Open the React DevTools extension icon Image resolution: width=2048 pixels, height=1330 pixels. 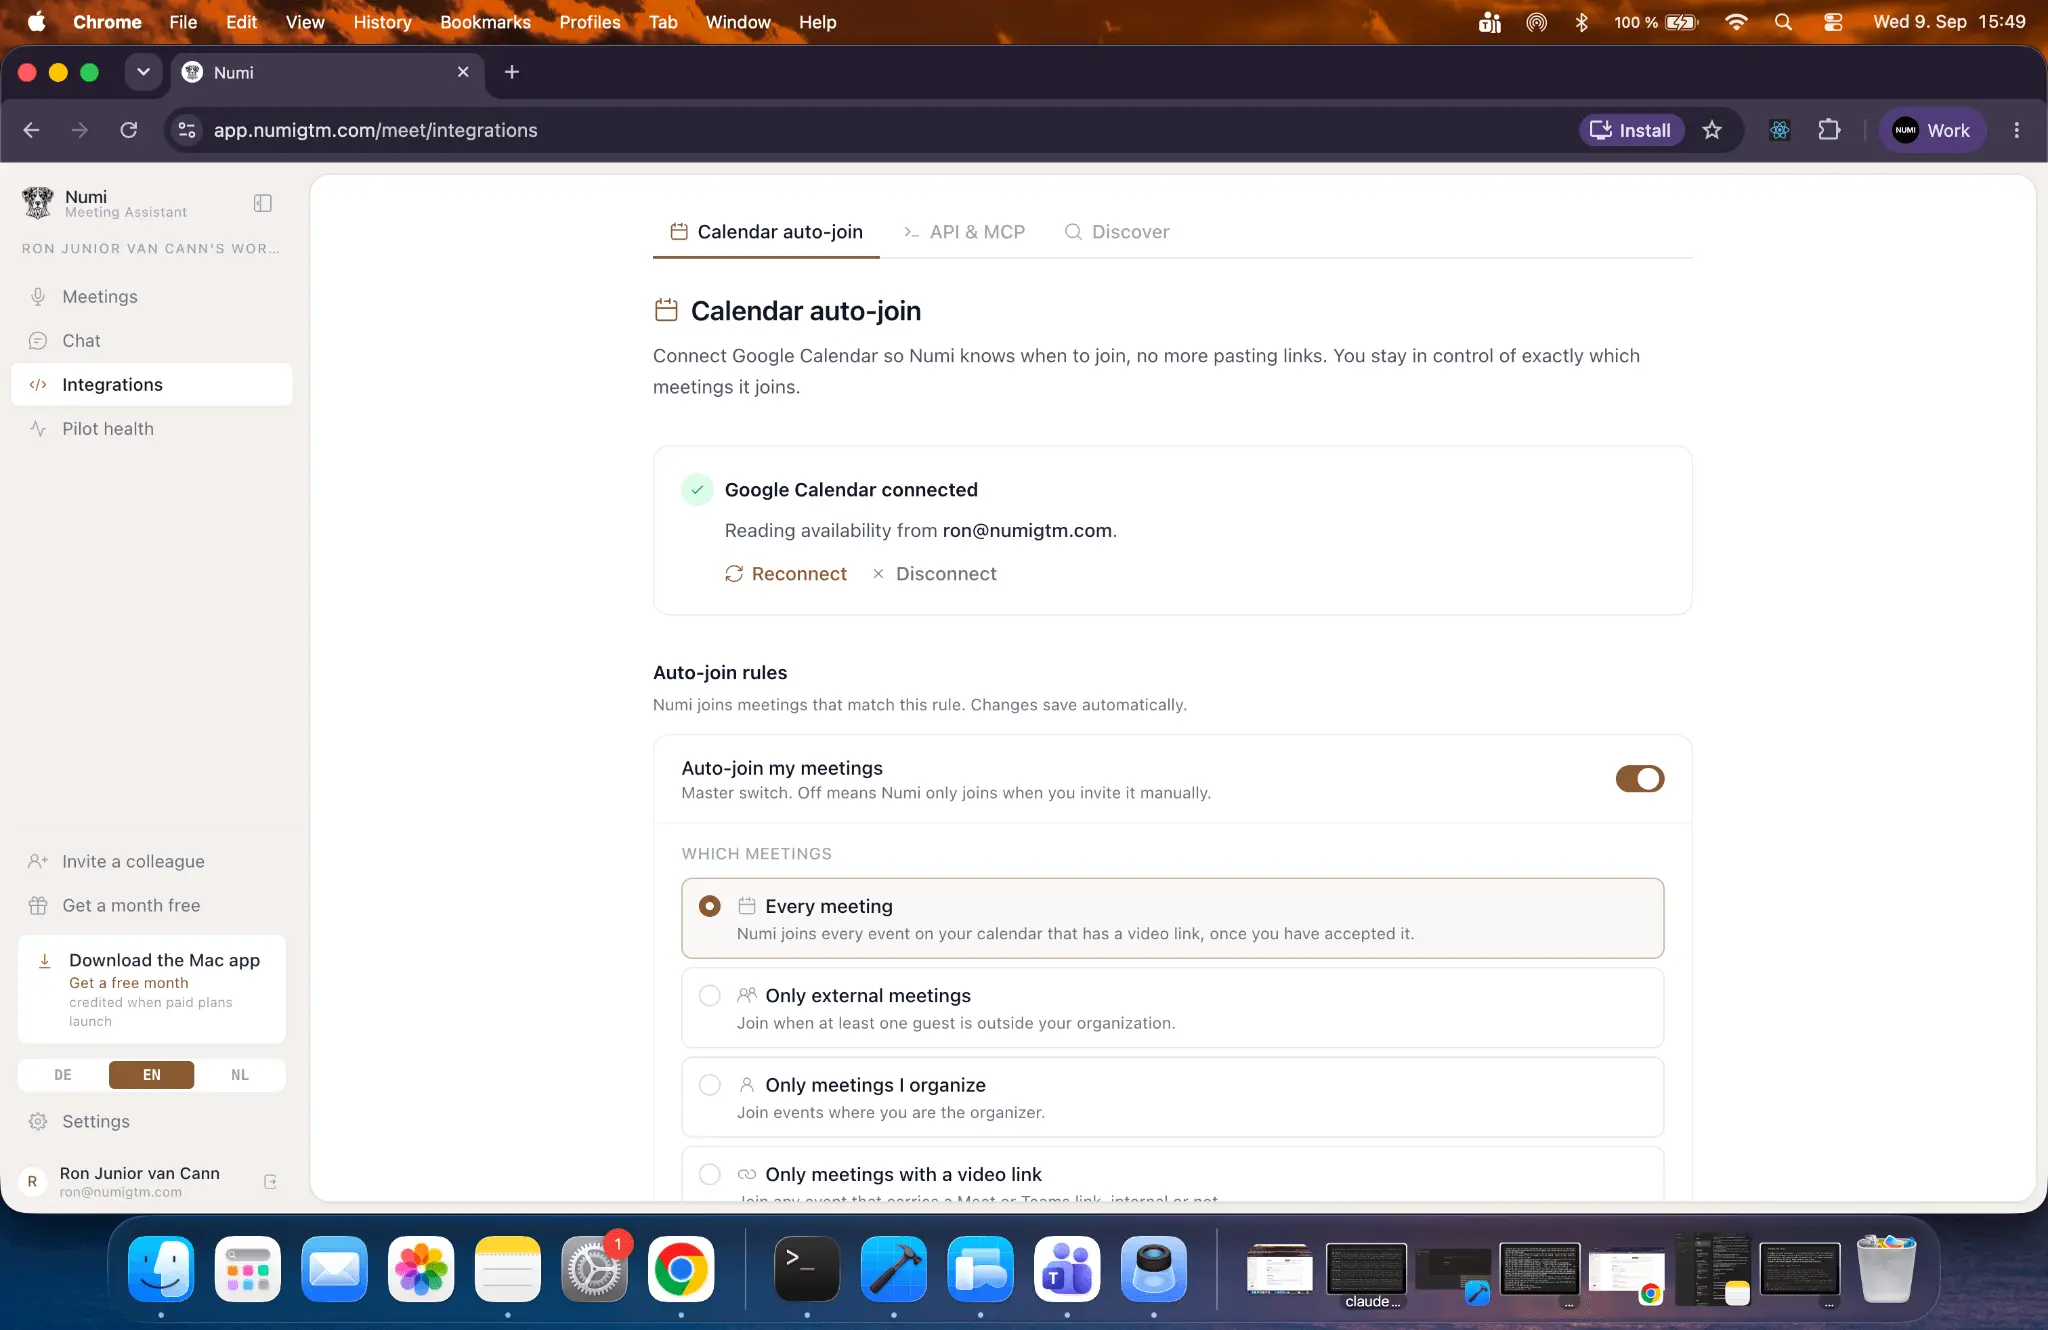click(x=1780, y=130)
